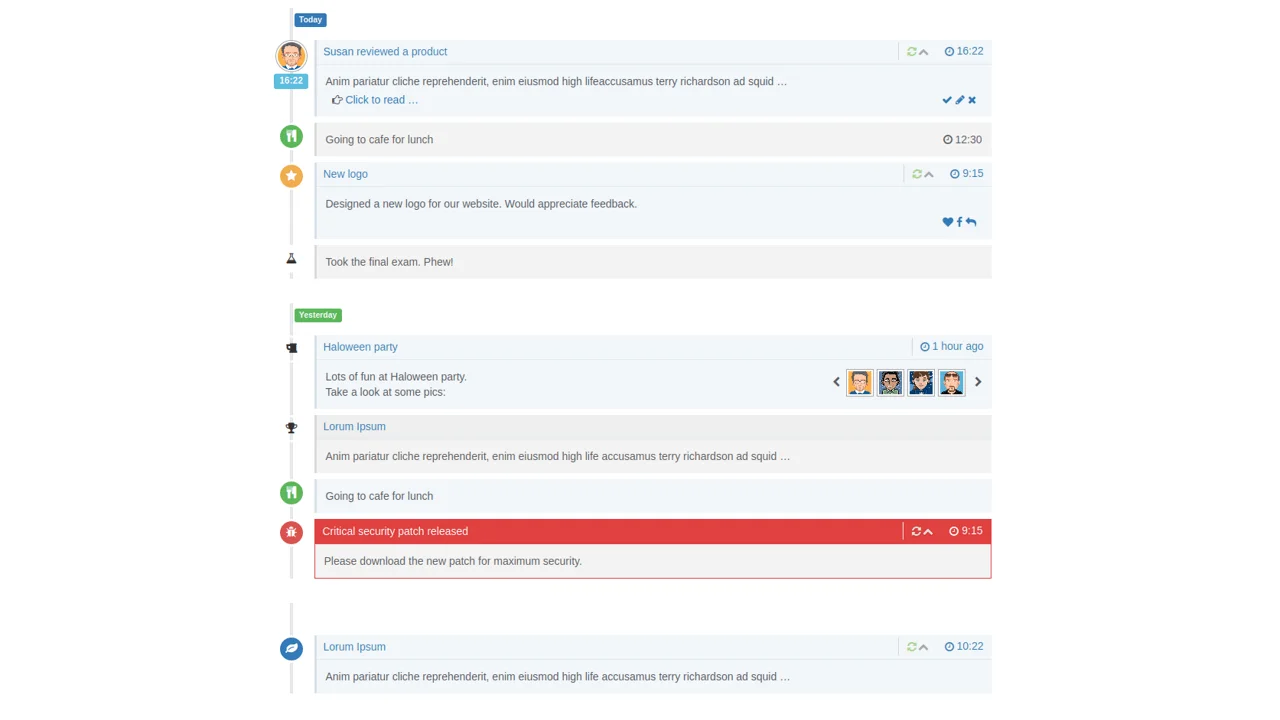Image resolution: width=1280 pixels, height=720 pixels.
Task: Collapse the New logo widget
Action: [929, 174]
